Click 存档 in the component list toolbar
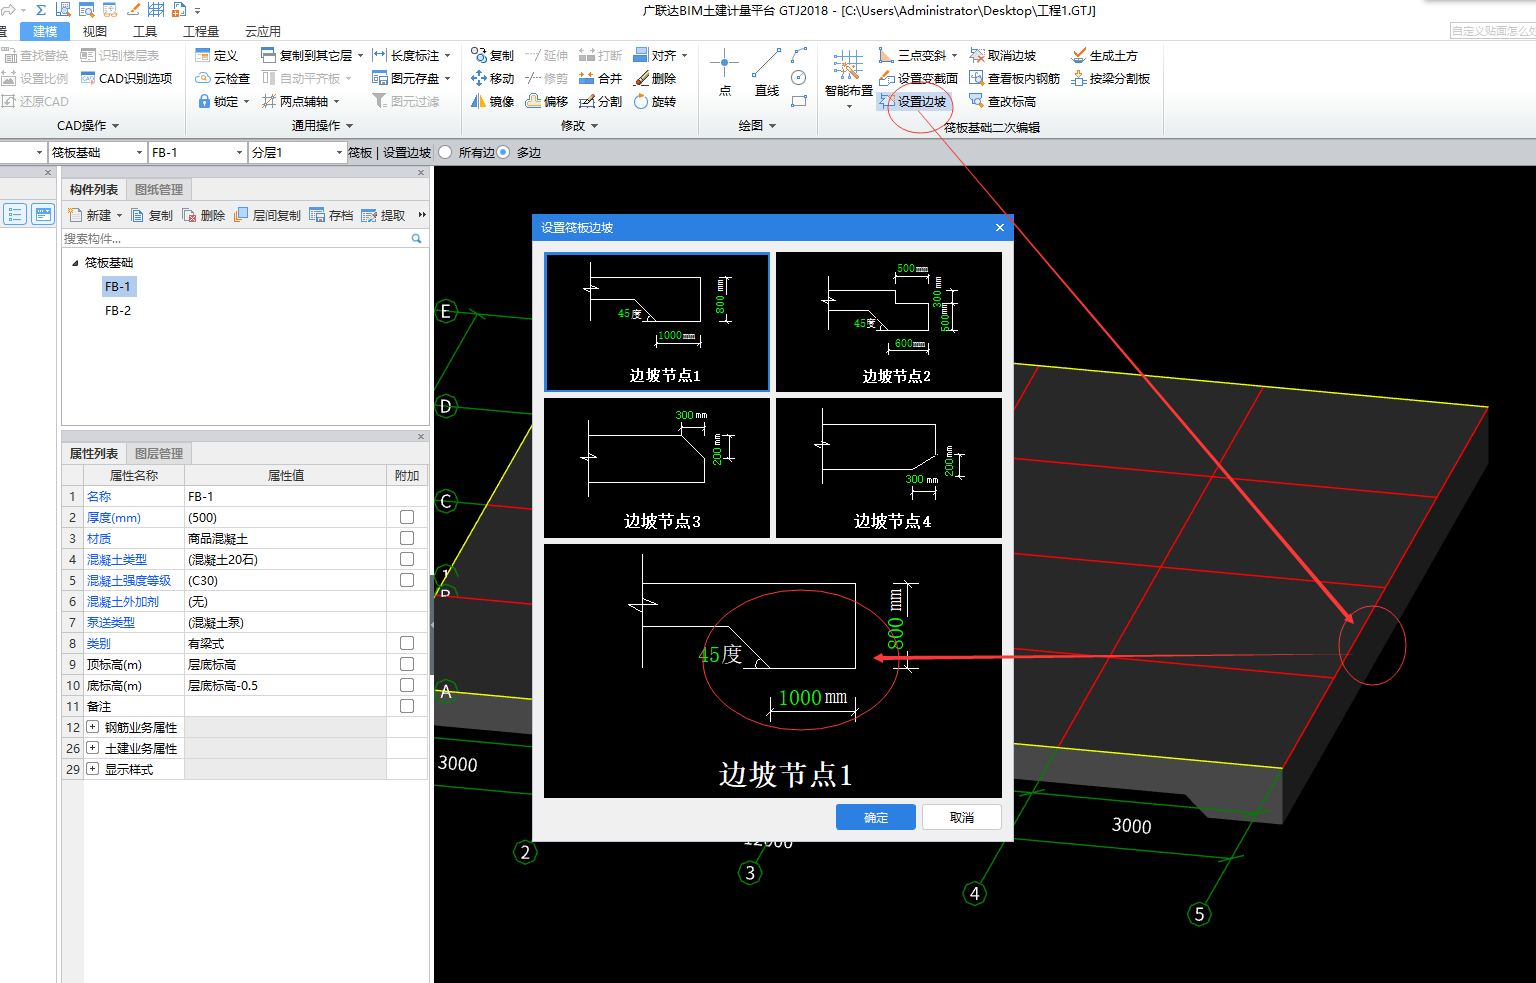Image resolution: width=1536 pixels, height=983 pixels. (331, 215)
